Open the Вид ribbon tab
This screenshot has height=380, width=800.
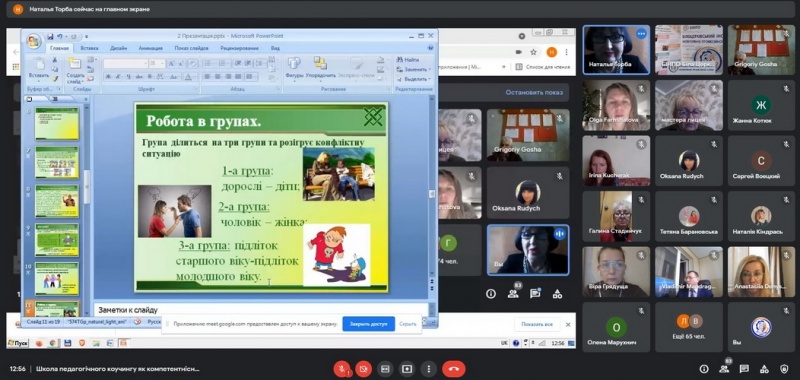pos(275,48)
